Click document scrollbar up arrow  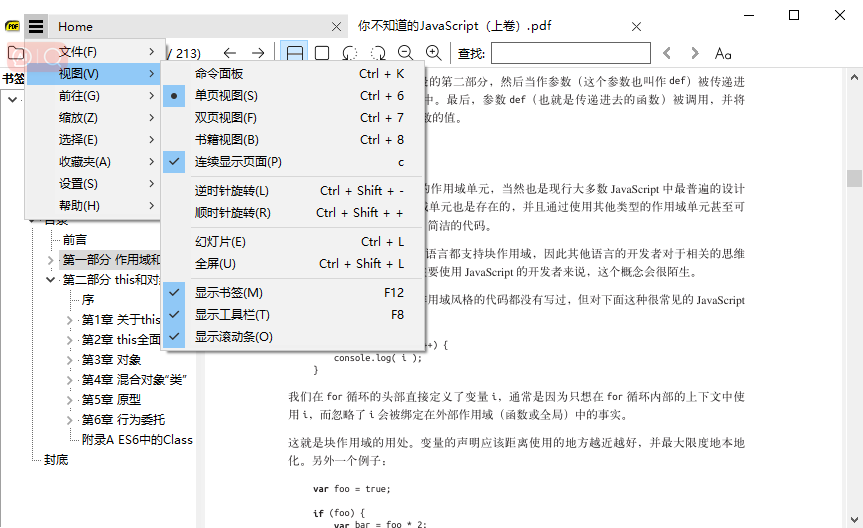(x=854, y=77)
